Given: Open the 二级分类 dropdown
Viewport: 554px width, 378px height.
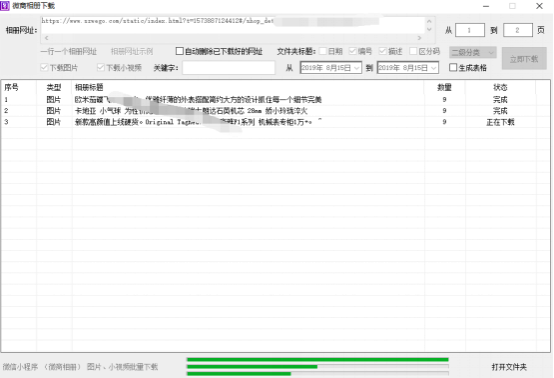Looking at the screenshot, I should coord(473,53).
